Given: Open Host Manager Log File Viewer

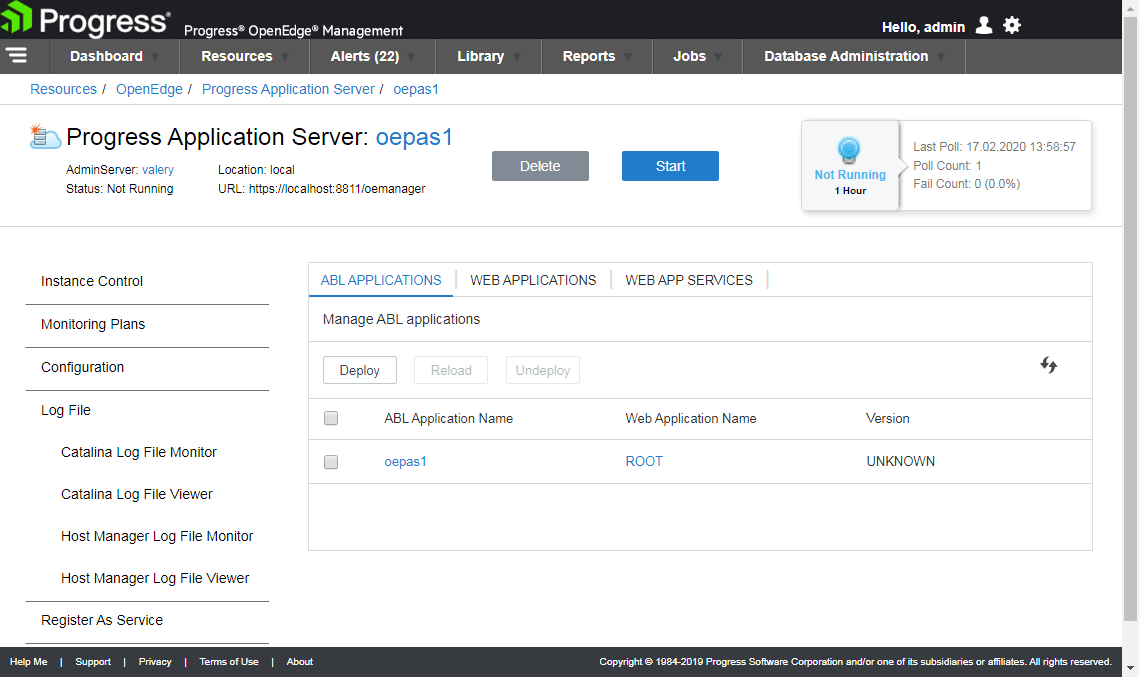Looking at the screenshot, I should [x=155, y=578].
